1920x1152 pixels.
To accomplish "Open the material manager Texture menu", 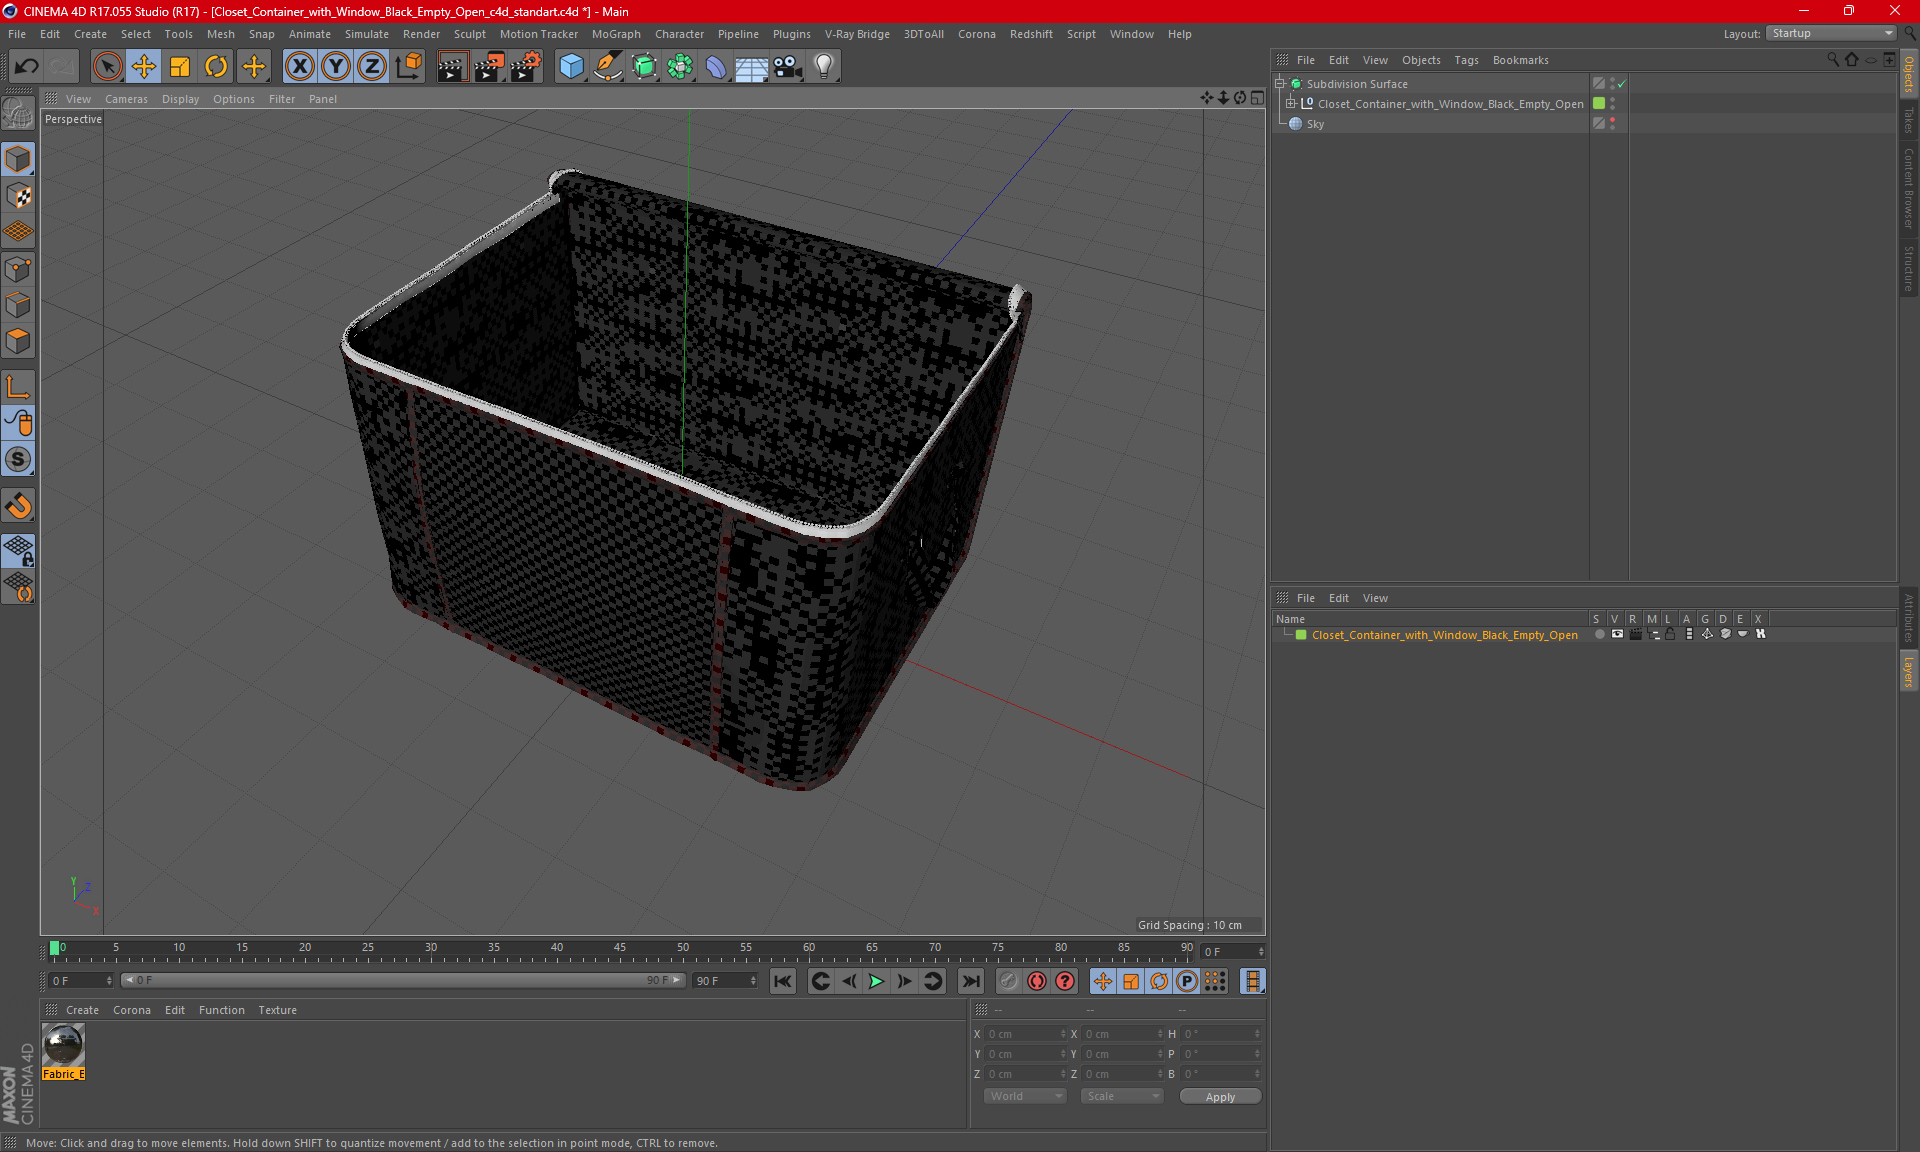I will point(277,1010).
